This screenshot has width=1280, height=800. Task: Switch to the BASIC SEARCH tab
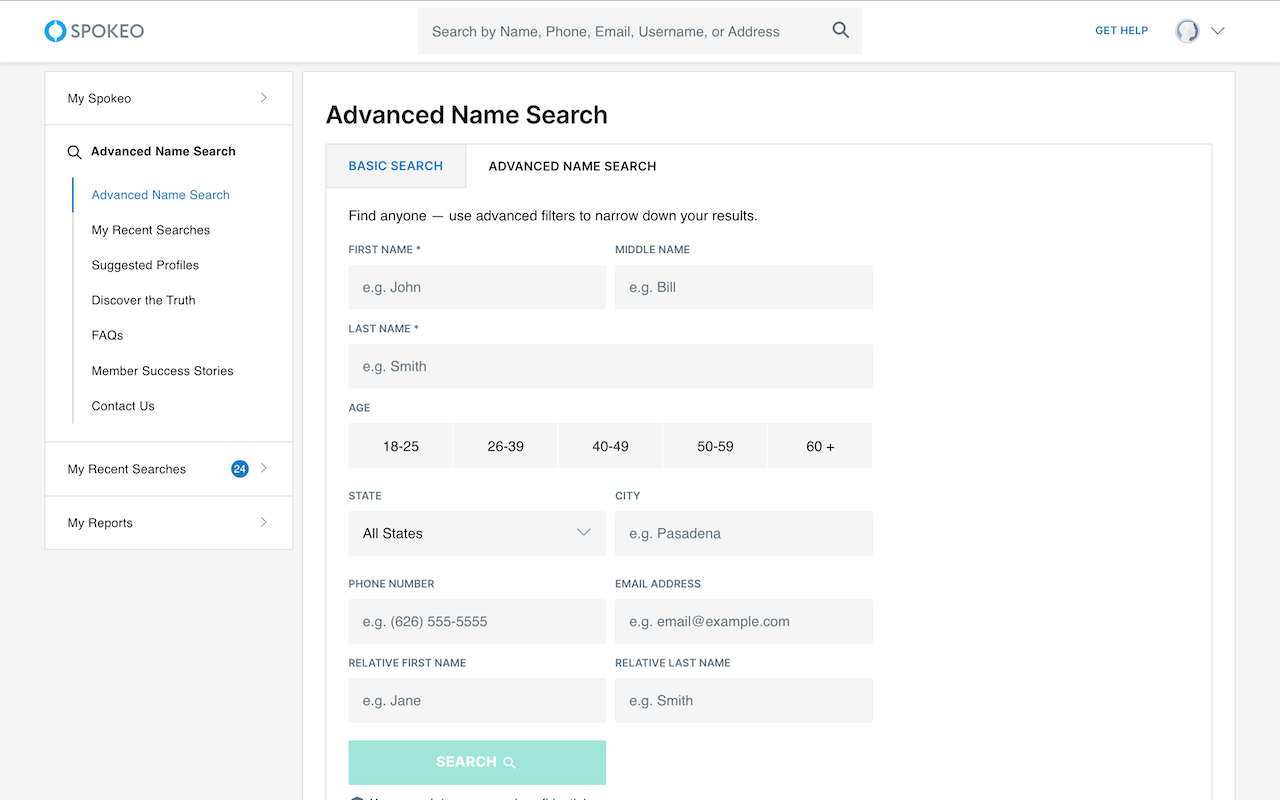395,166
